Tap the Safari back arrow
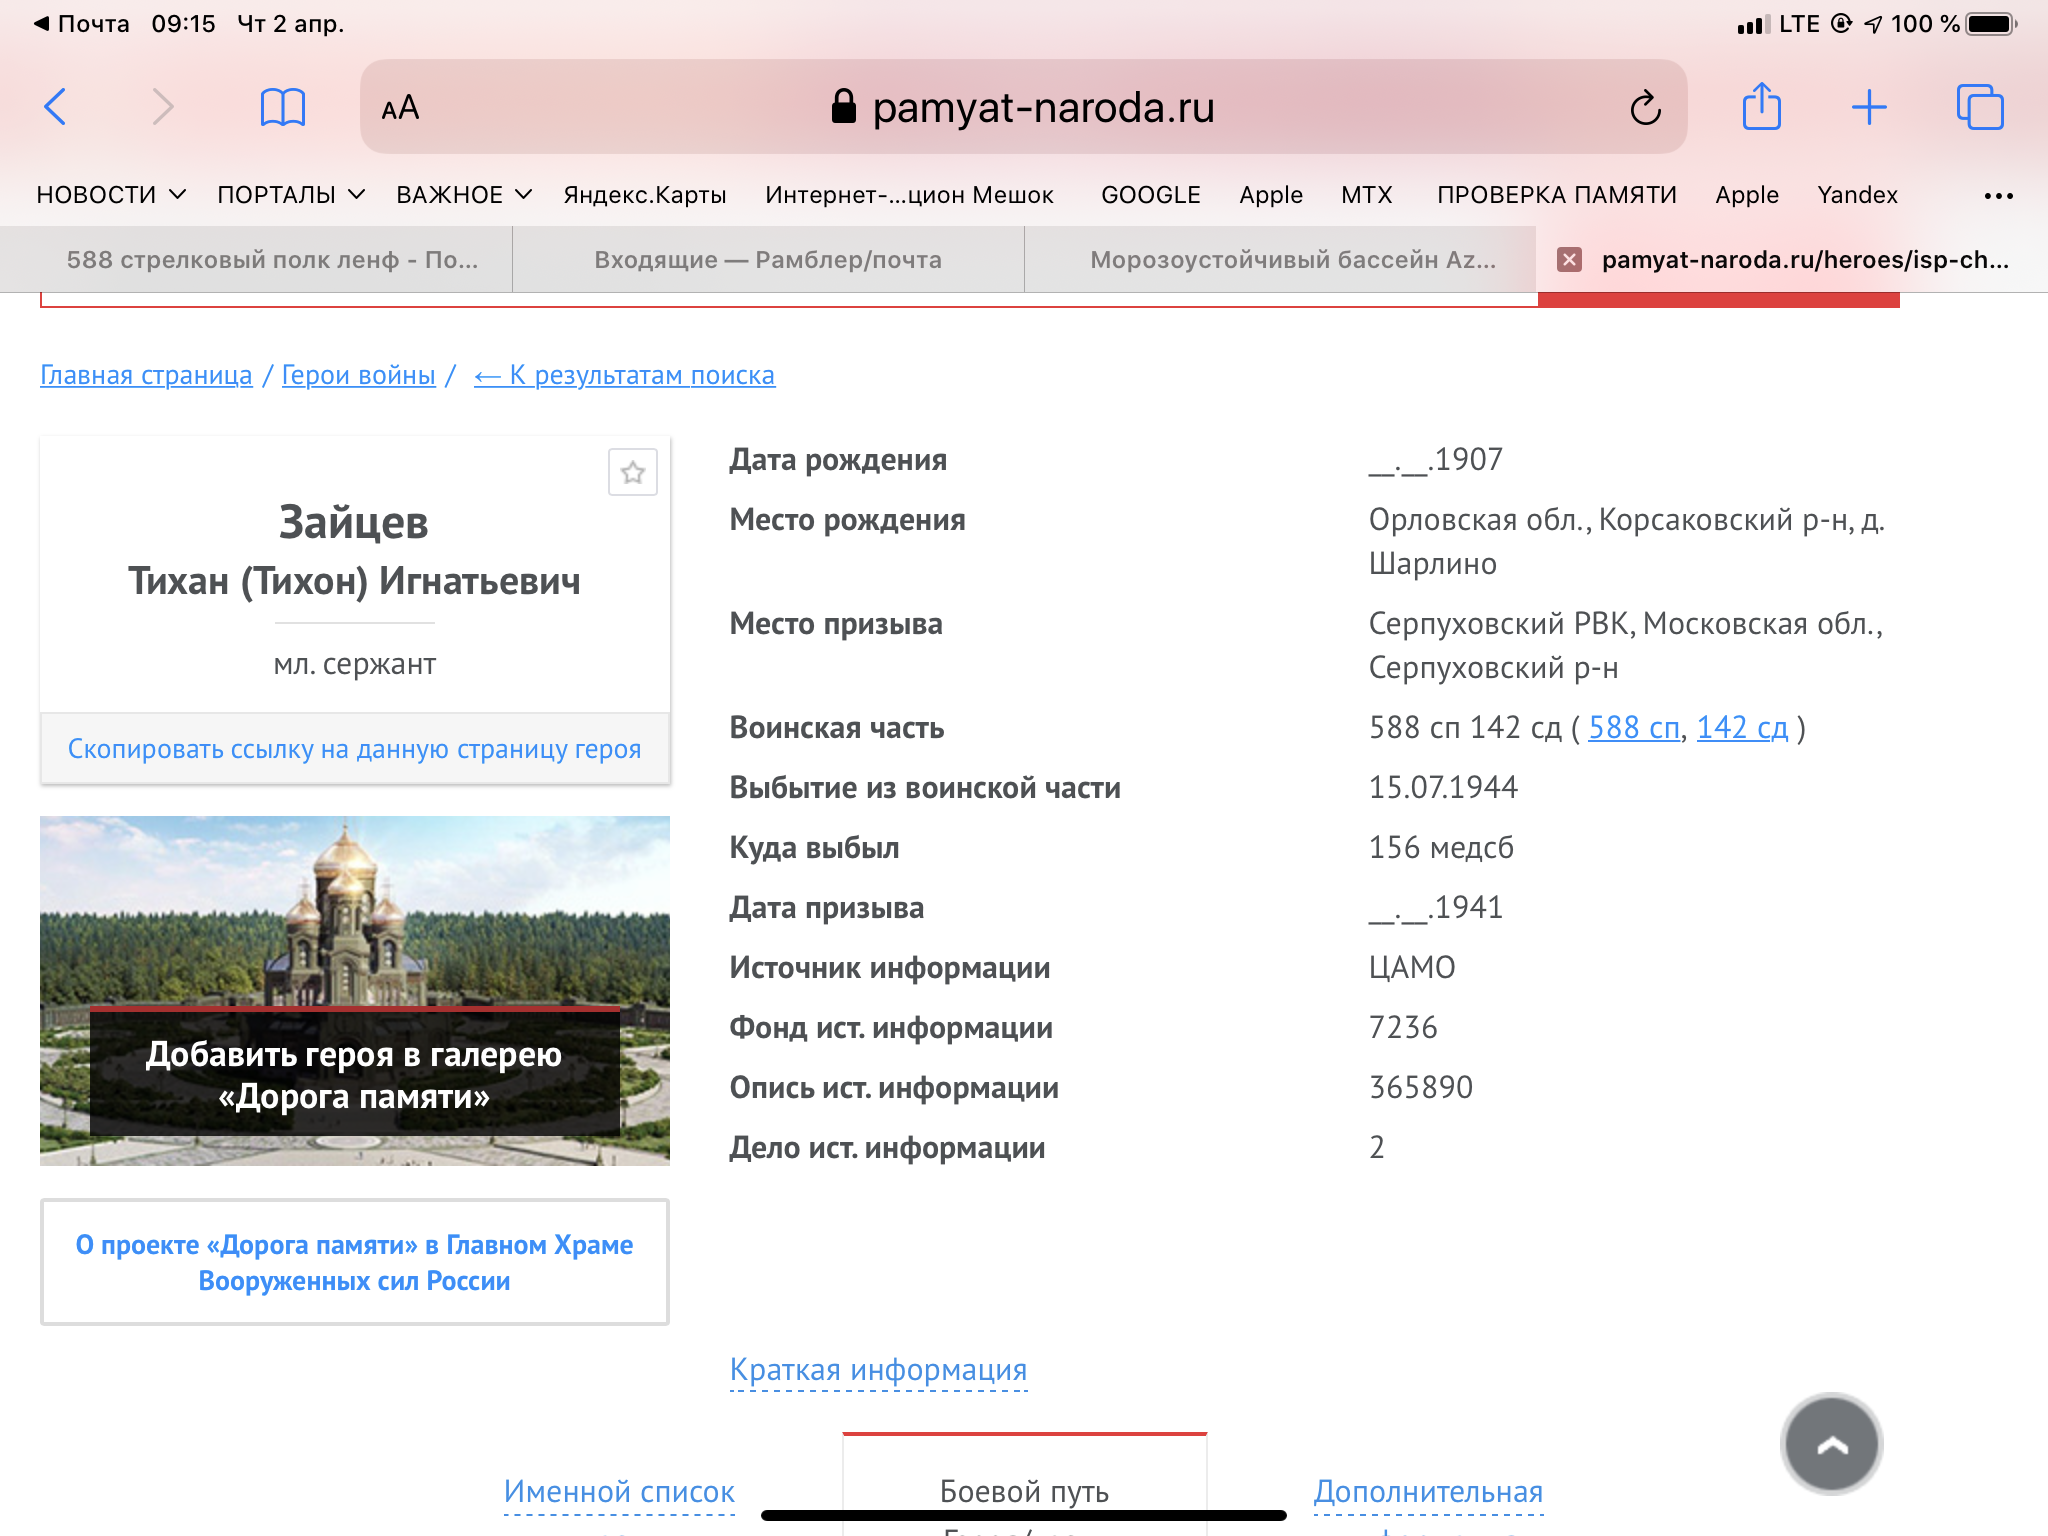The image size is (2048, 1536). [56, 107]
